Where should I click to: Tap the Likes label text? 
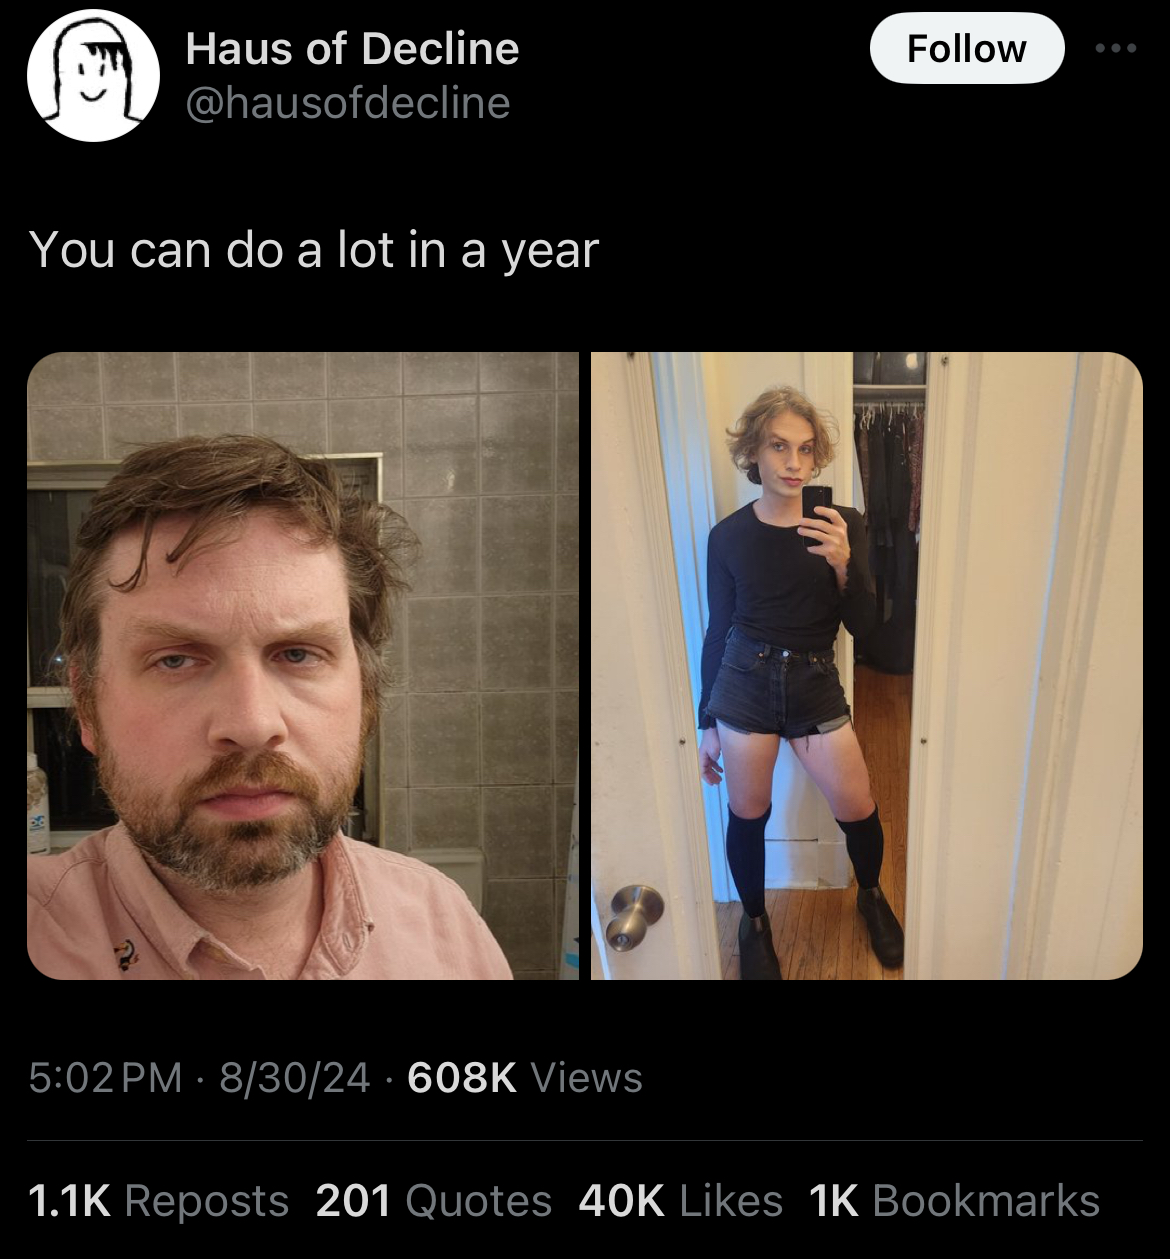click(x=731, y=1201)
